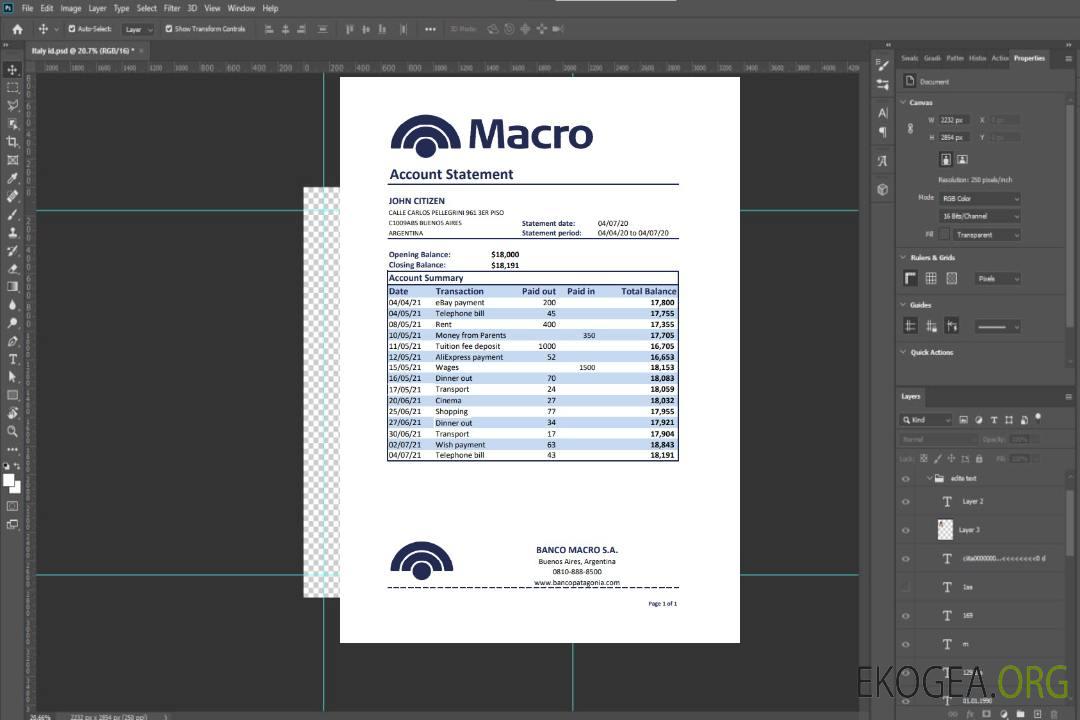1080x720 pixels.
Task: Select the Dodge tool
Action: tap(12, 322)
